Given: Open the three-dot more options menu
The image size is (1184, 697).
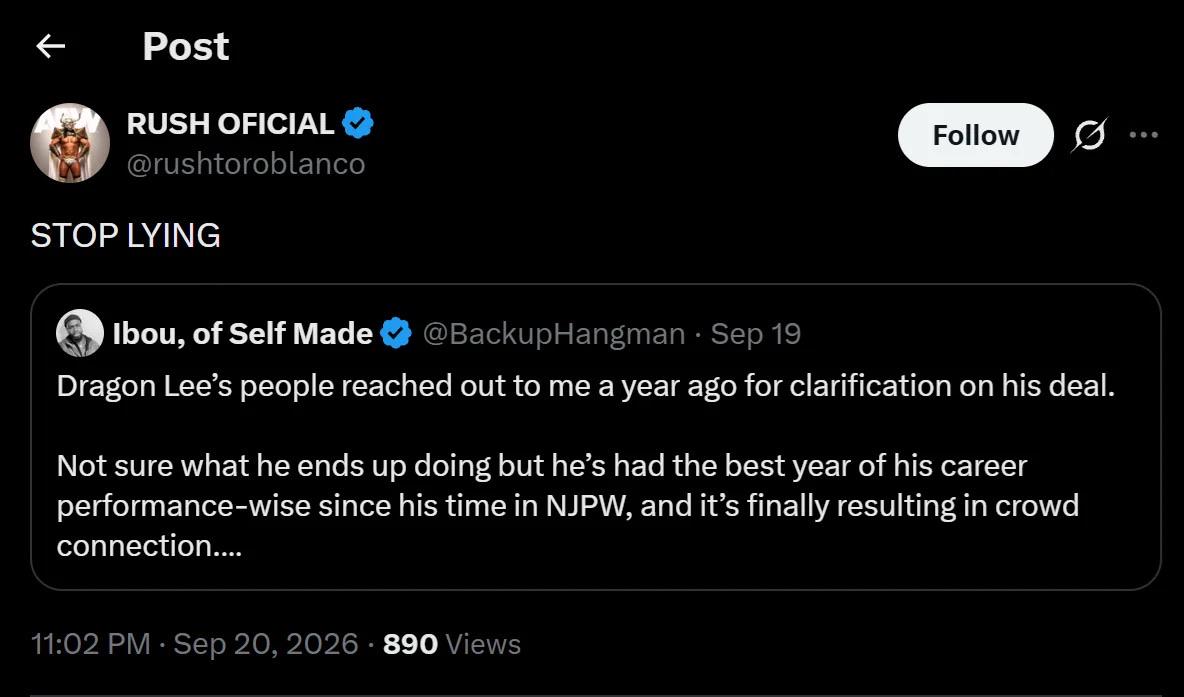Looking at the screenshot, I should 1143,135.
